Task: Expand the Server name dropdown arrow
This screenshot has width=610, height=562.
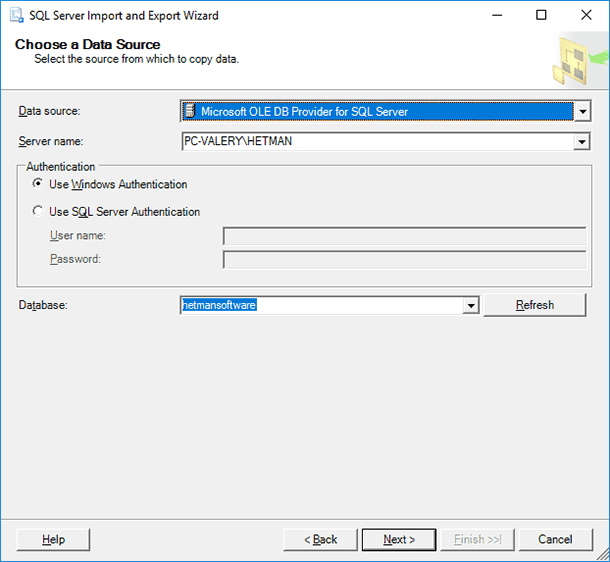Action: pyautogui.click(x=582, y=142)
